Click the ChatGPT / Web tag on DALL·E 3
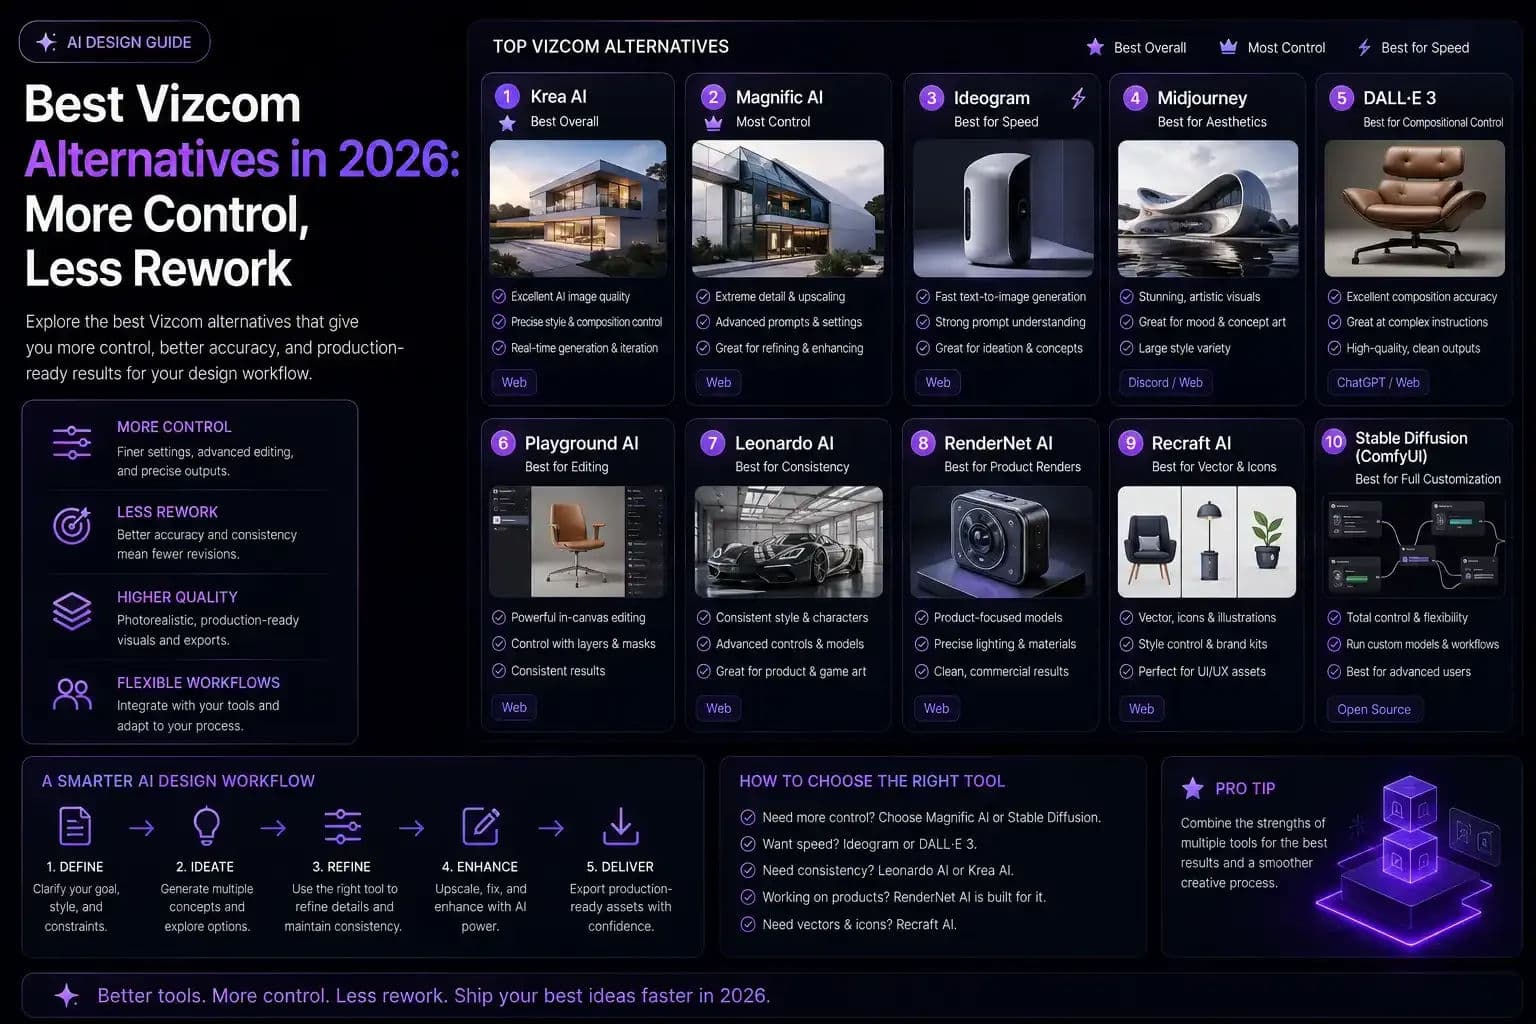Image resolution: width=1536 pixels, height=1024 pixels. pos(1378,382)
